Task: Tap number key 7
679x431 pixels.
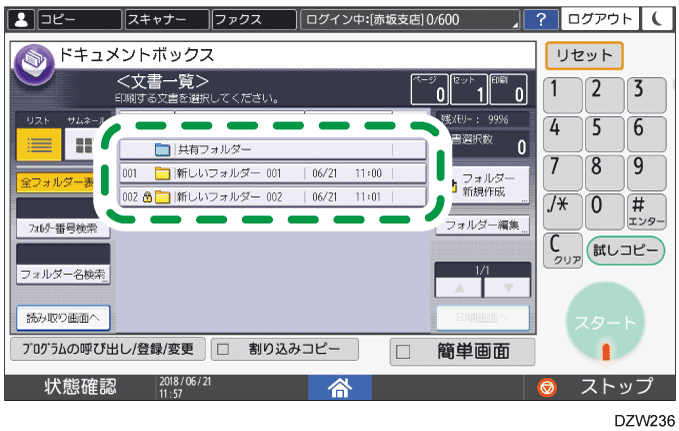Action: (563, 173)
